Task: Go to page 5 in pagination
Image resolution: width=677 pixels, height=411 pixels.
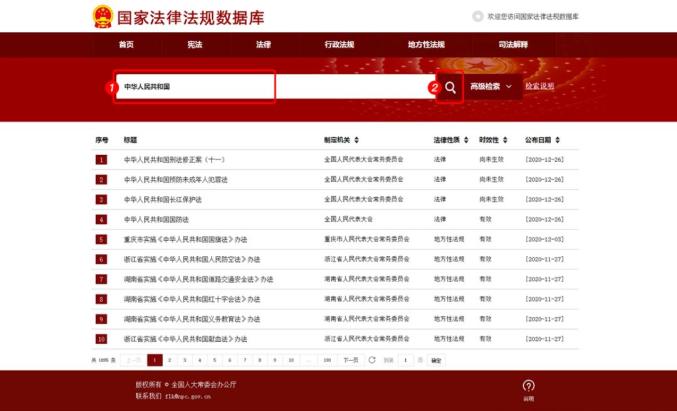Action: 215,359
